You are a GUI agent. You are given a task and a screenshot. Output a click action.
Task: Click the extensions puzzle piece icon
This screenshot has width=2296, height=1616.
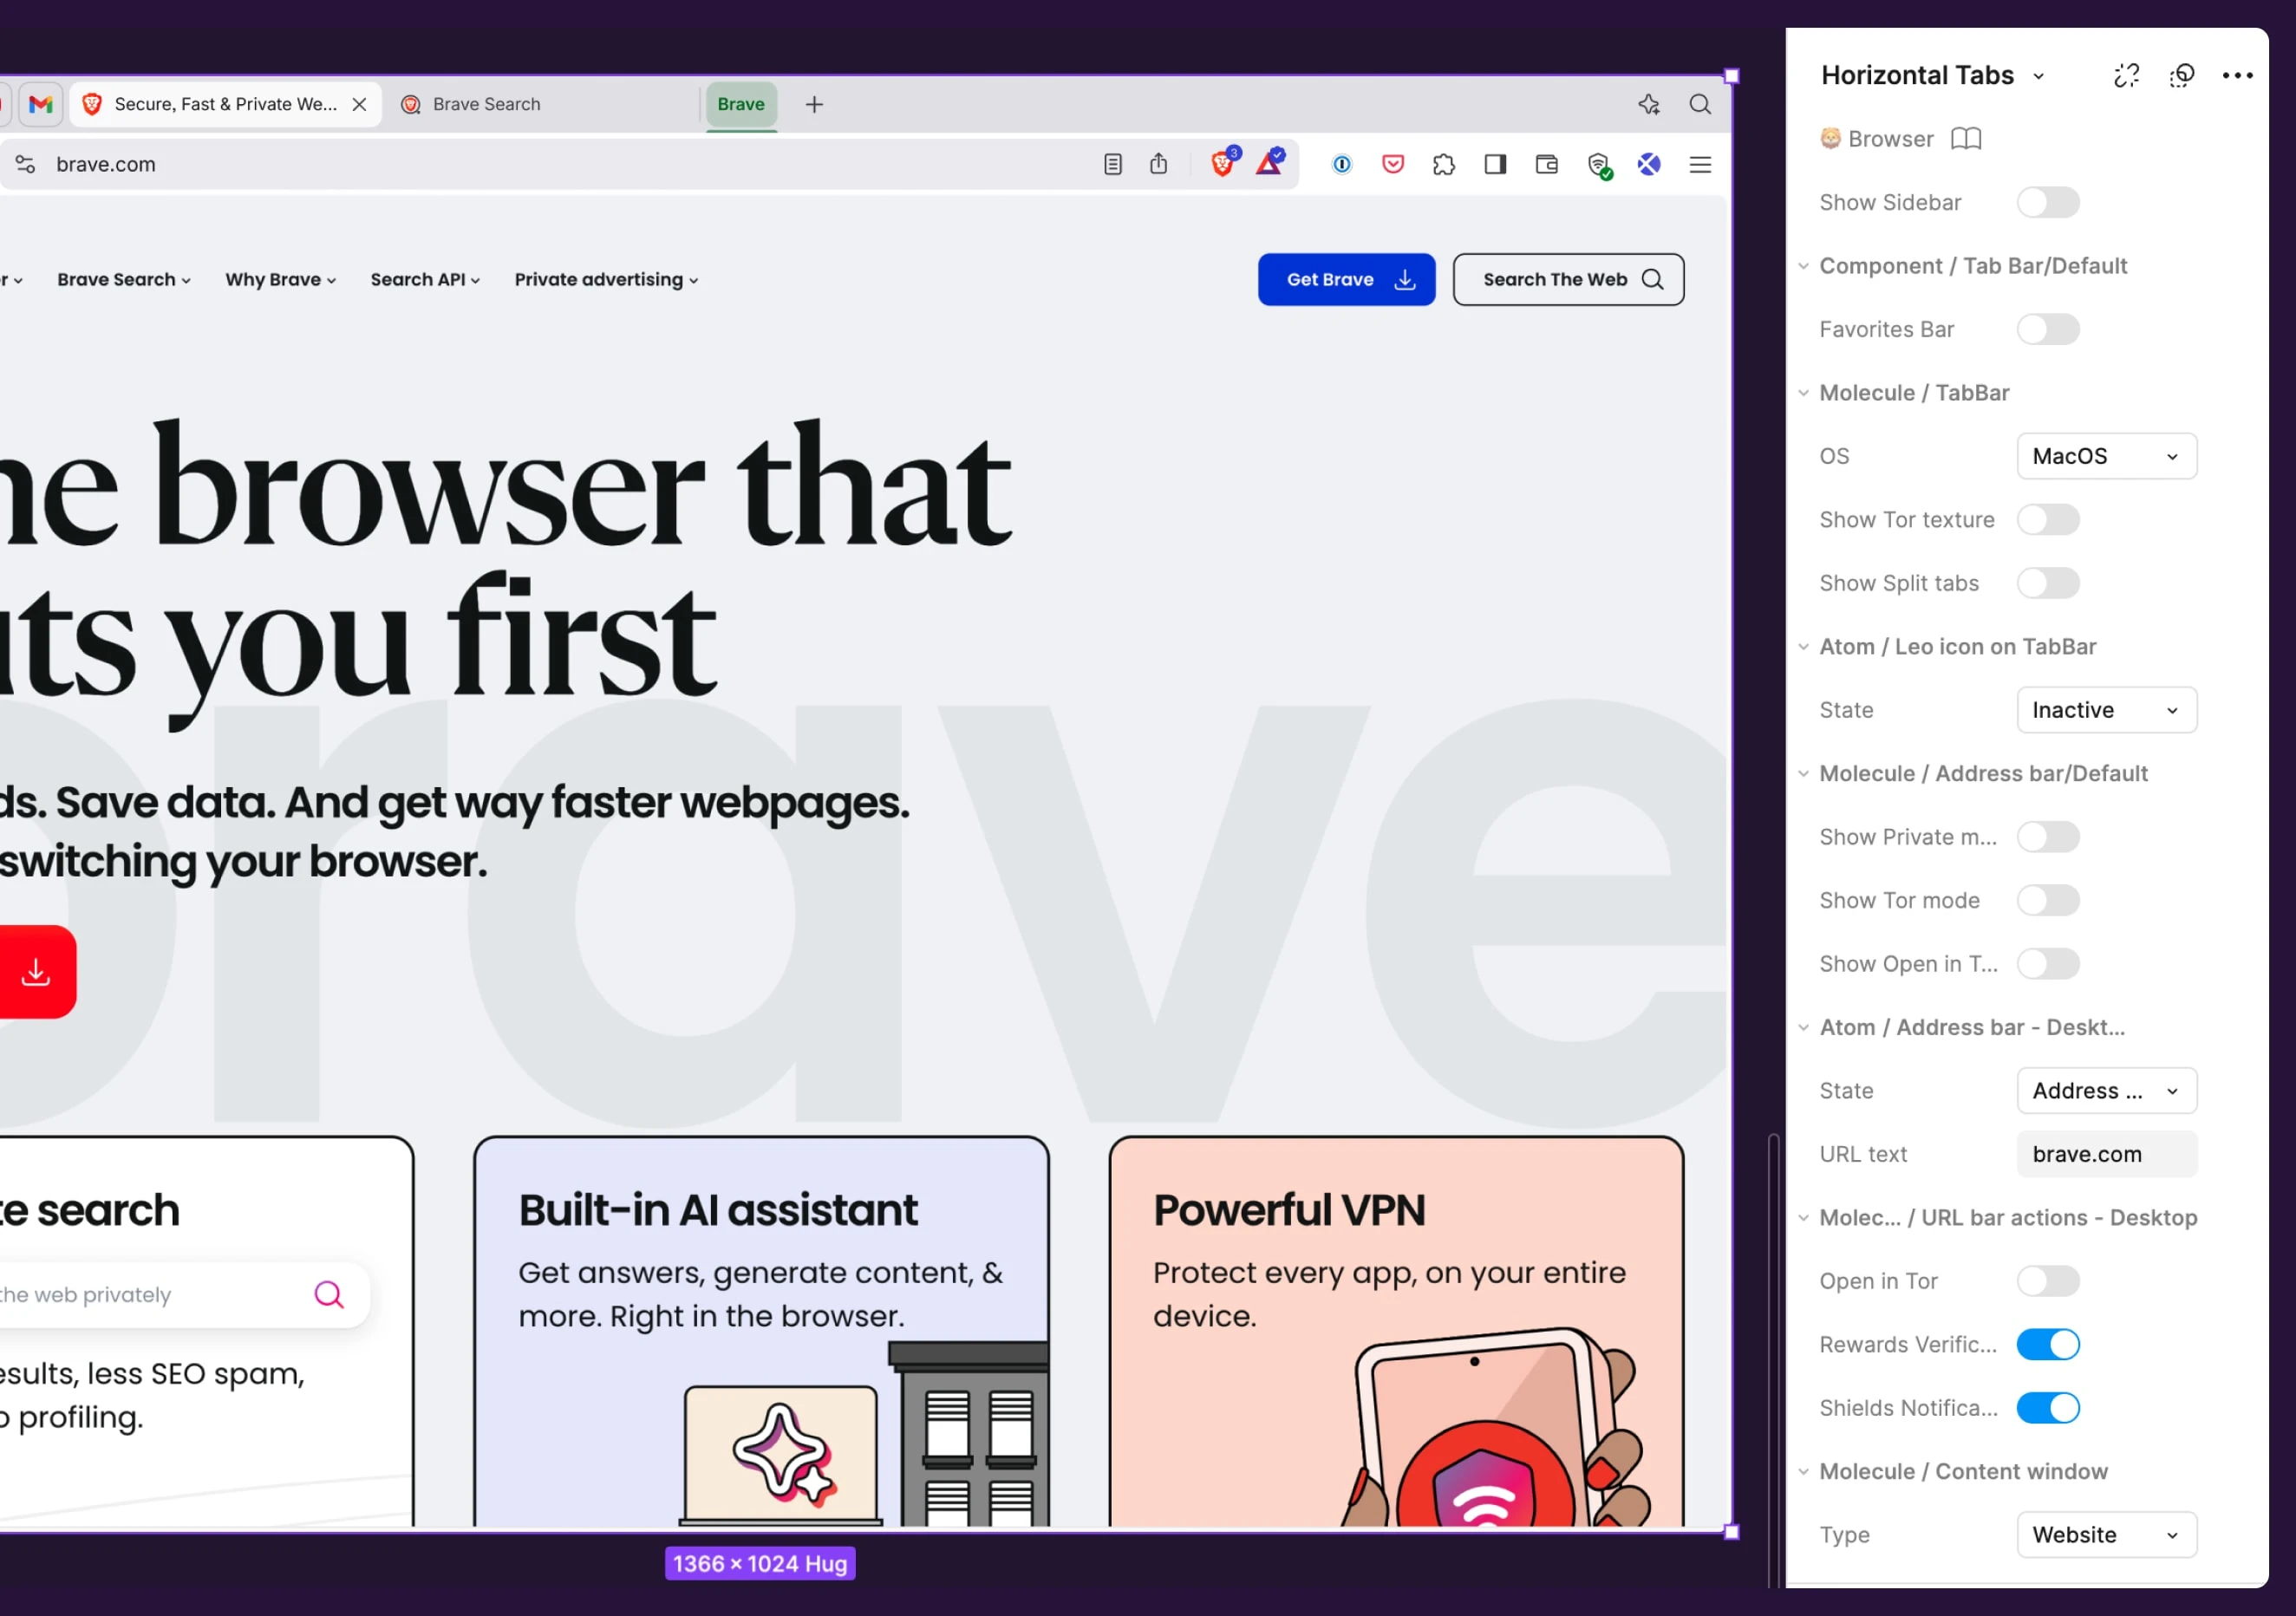point(1443,164)
